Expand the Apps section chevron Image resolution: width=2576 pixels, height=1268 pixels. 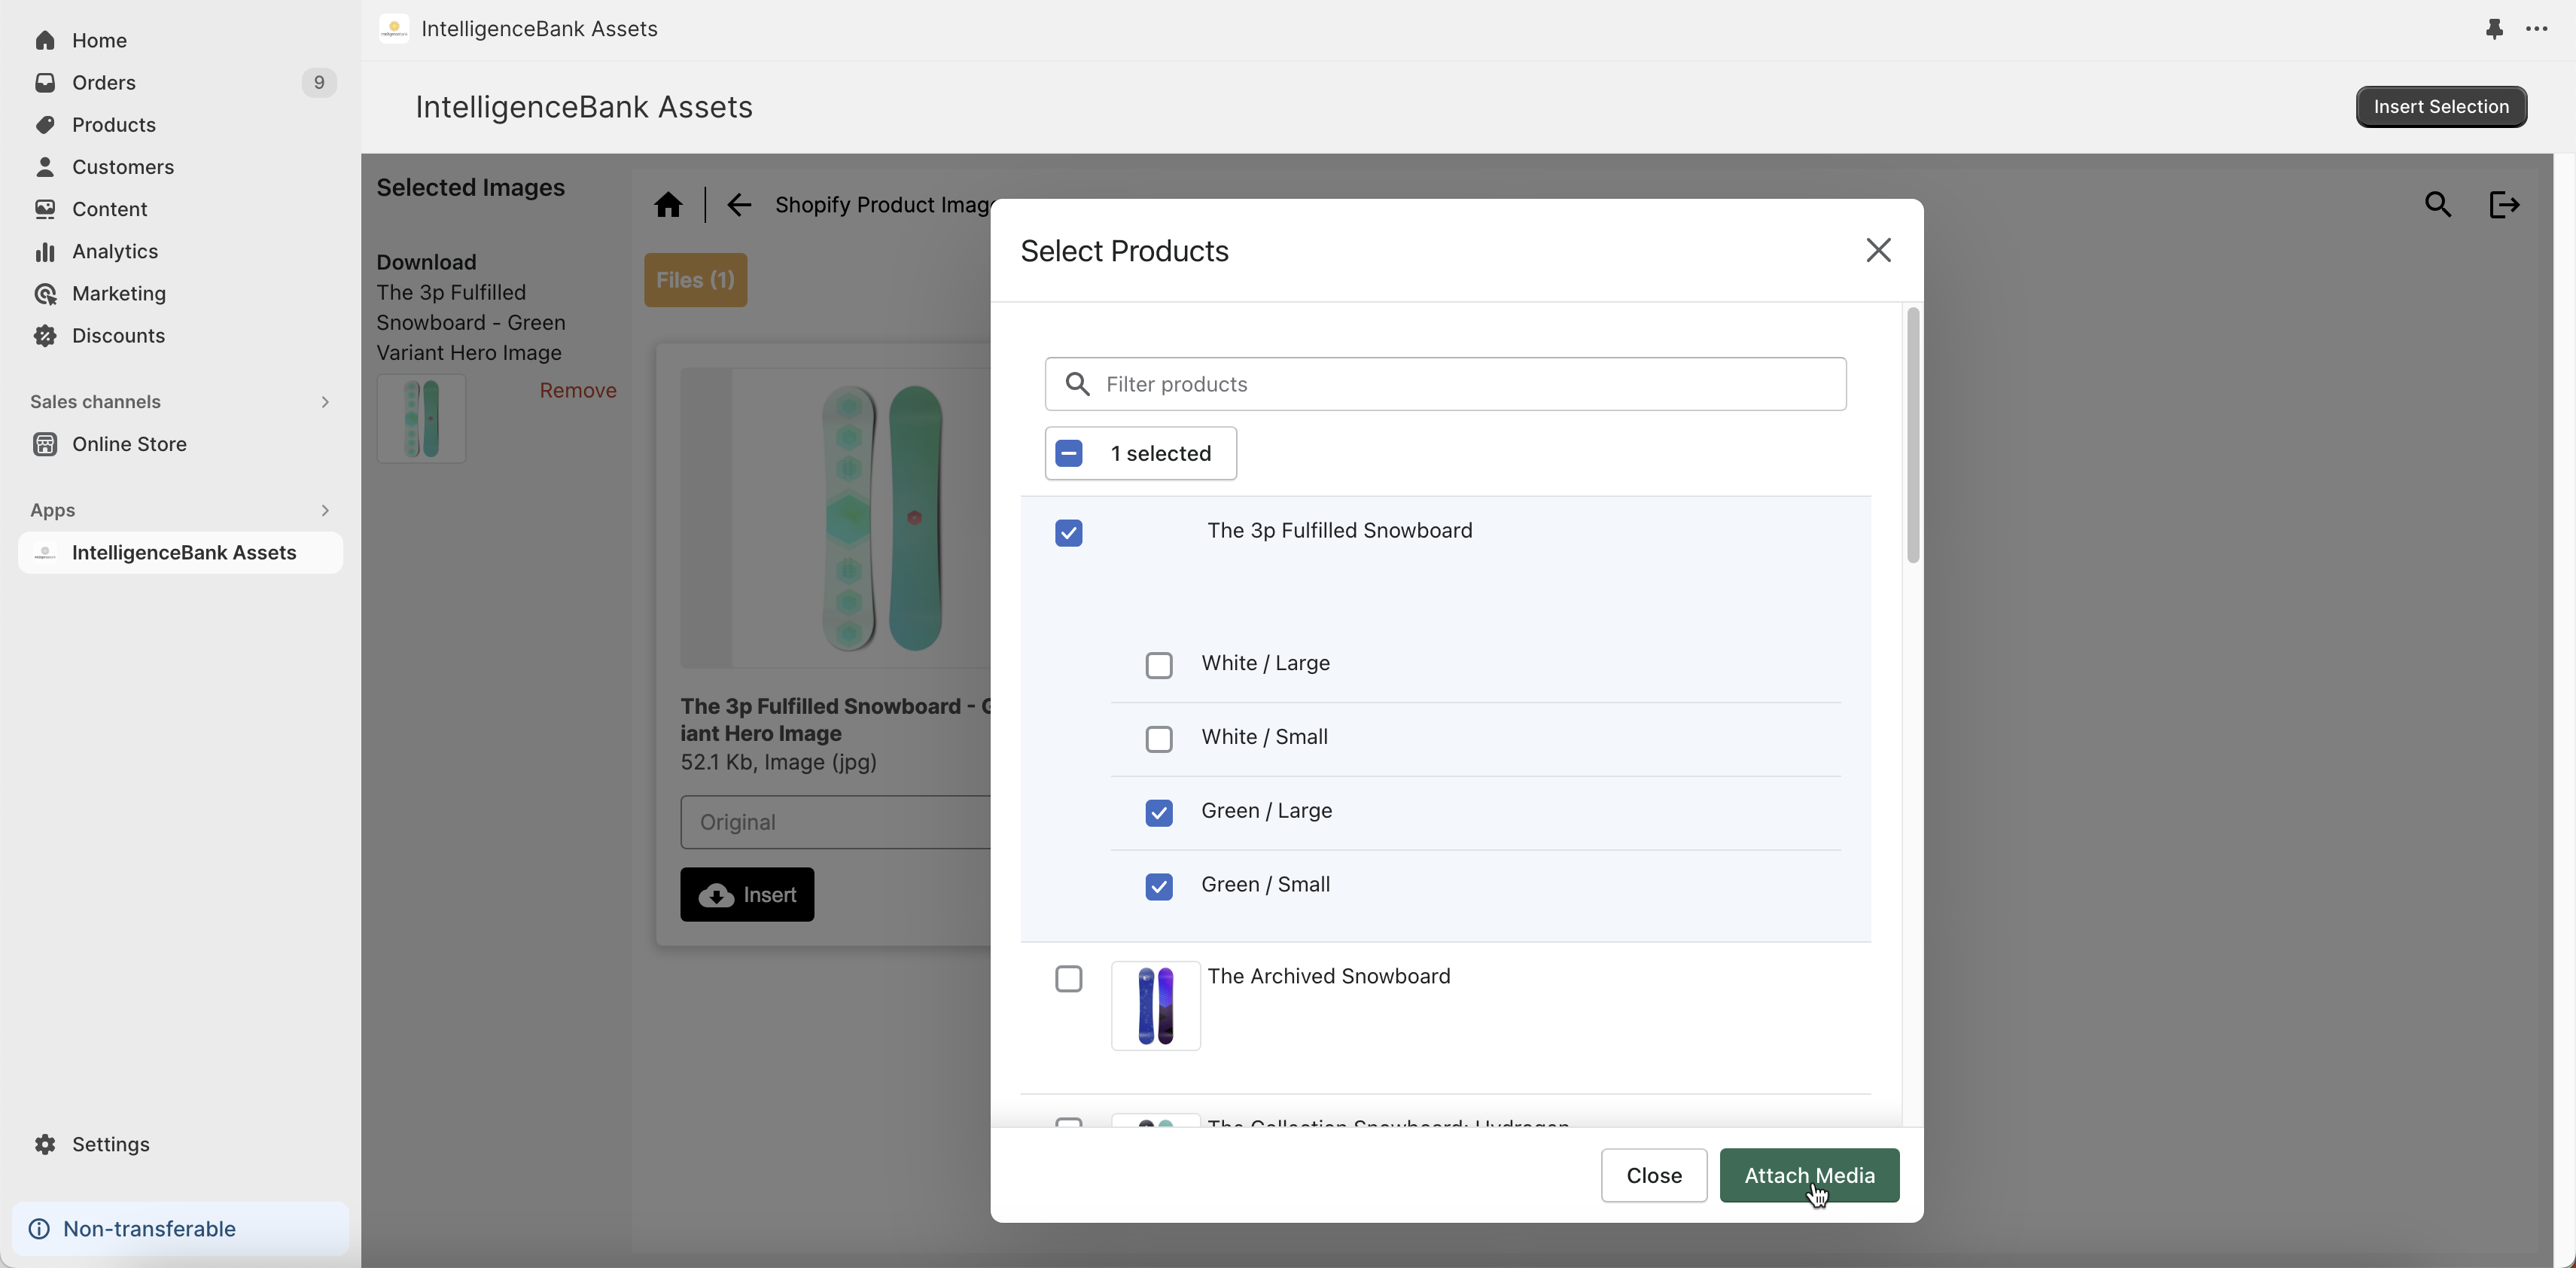324,510
